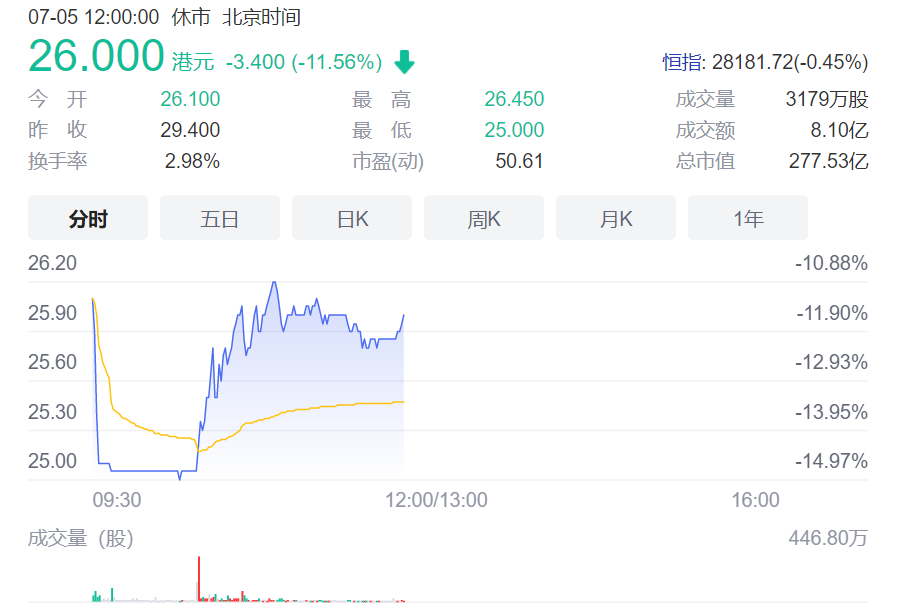Click the -10.88% percent axis label
The width and height of the screenshot is (915, 614).
[832, 263]
